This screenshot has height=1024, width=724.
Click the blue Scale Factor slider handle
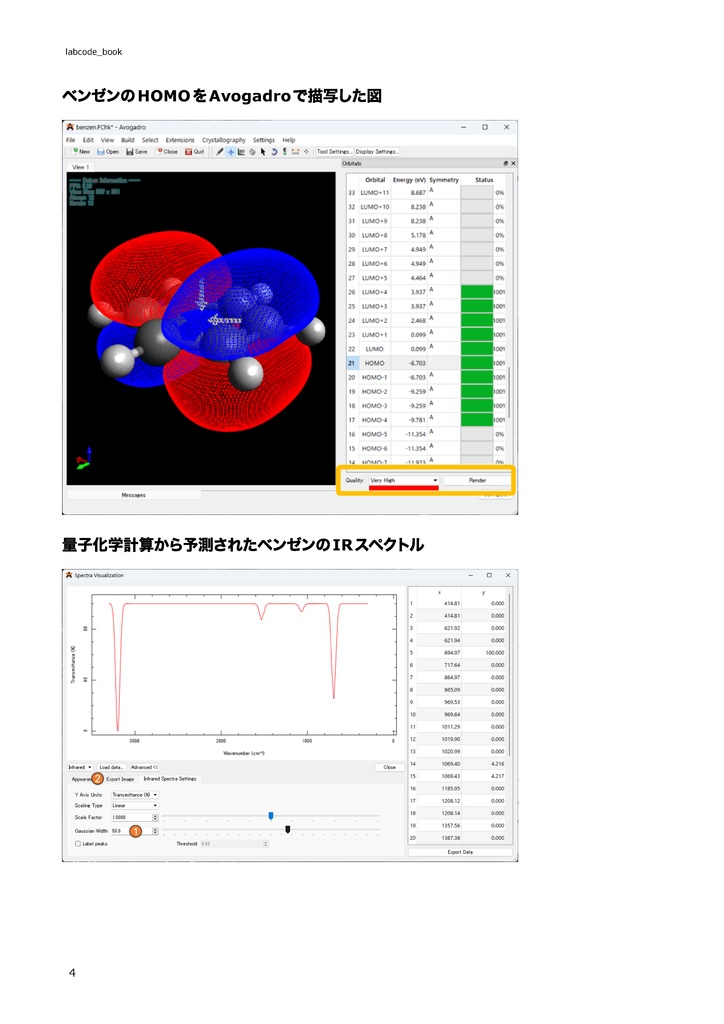(271, 816)
